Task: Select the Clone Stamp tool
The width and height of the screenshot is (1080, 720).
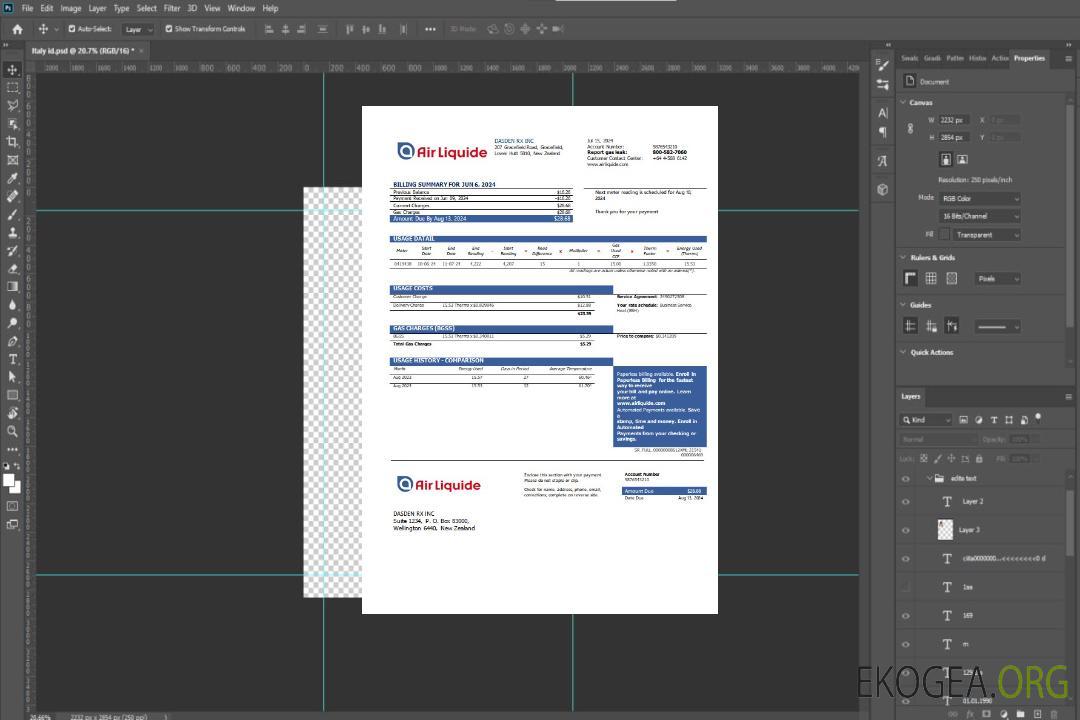Action: pos(12,232)
